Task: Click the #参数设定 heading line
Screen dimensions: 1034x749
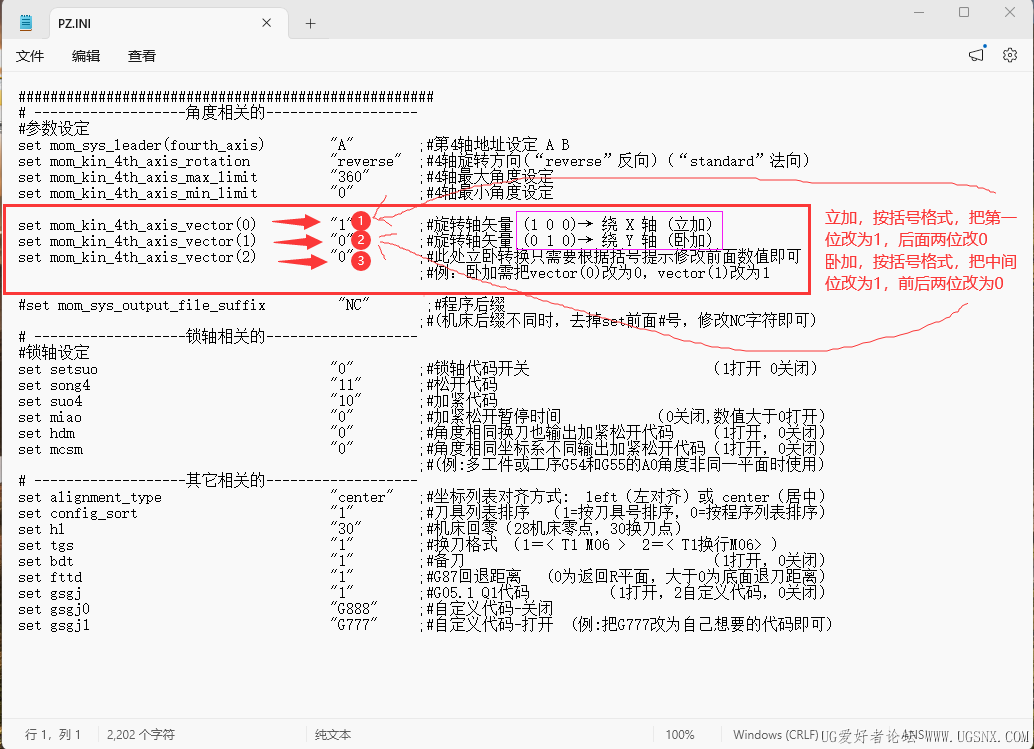Action: 54,129
